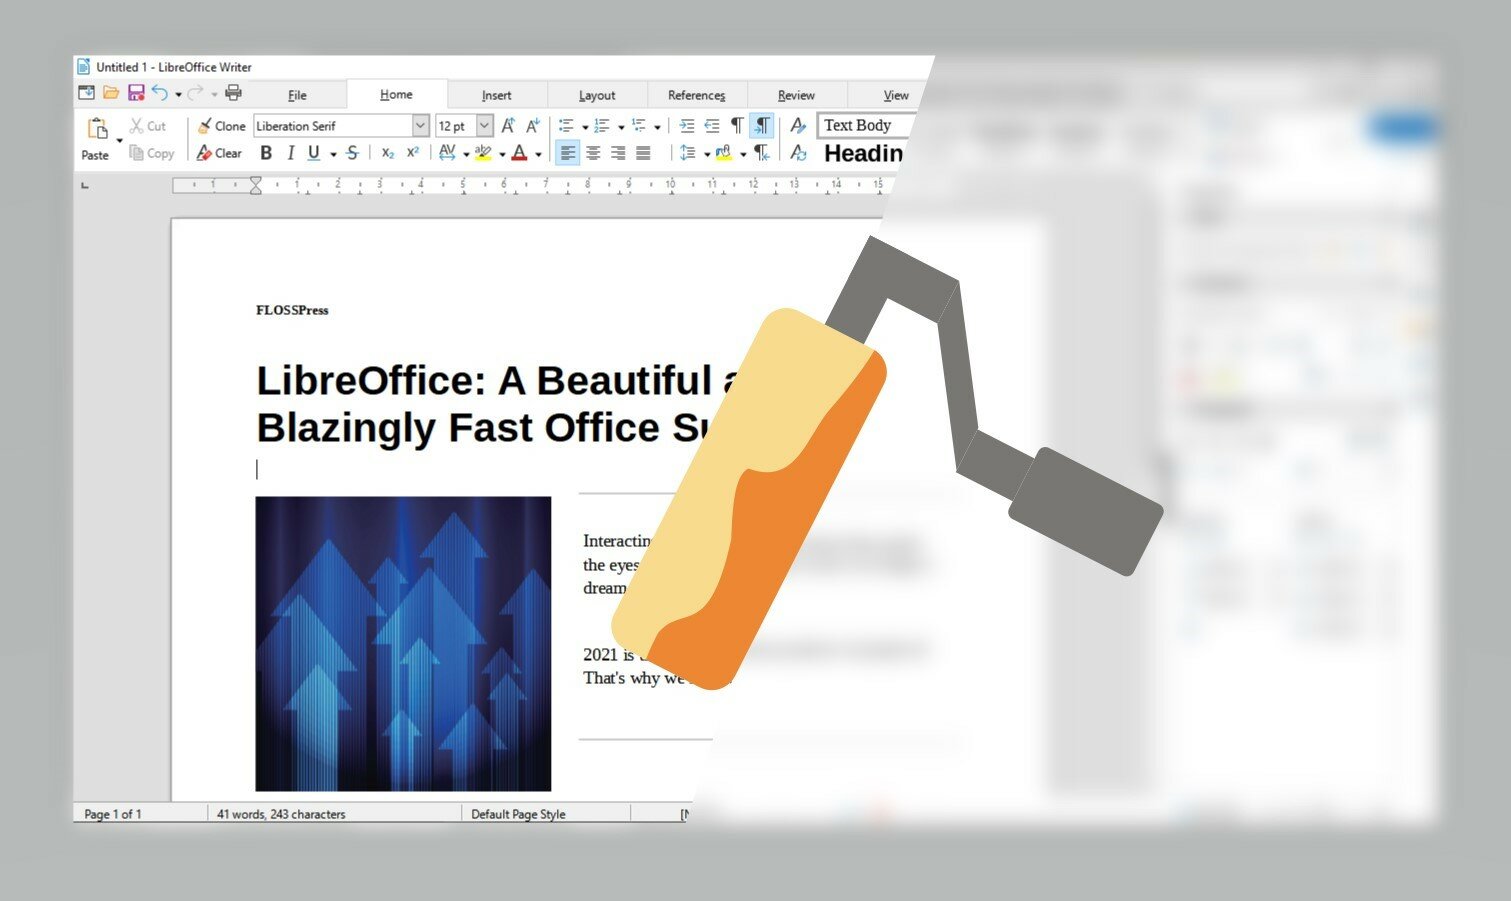Click Clone formatting button
This screenshot has width=1511, height=901.
(220, 126)
